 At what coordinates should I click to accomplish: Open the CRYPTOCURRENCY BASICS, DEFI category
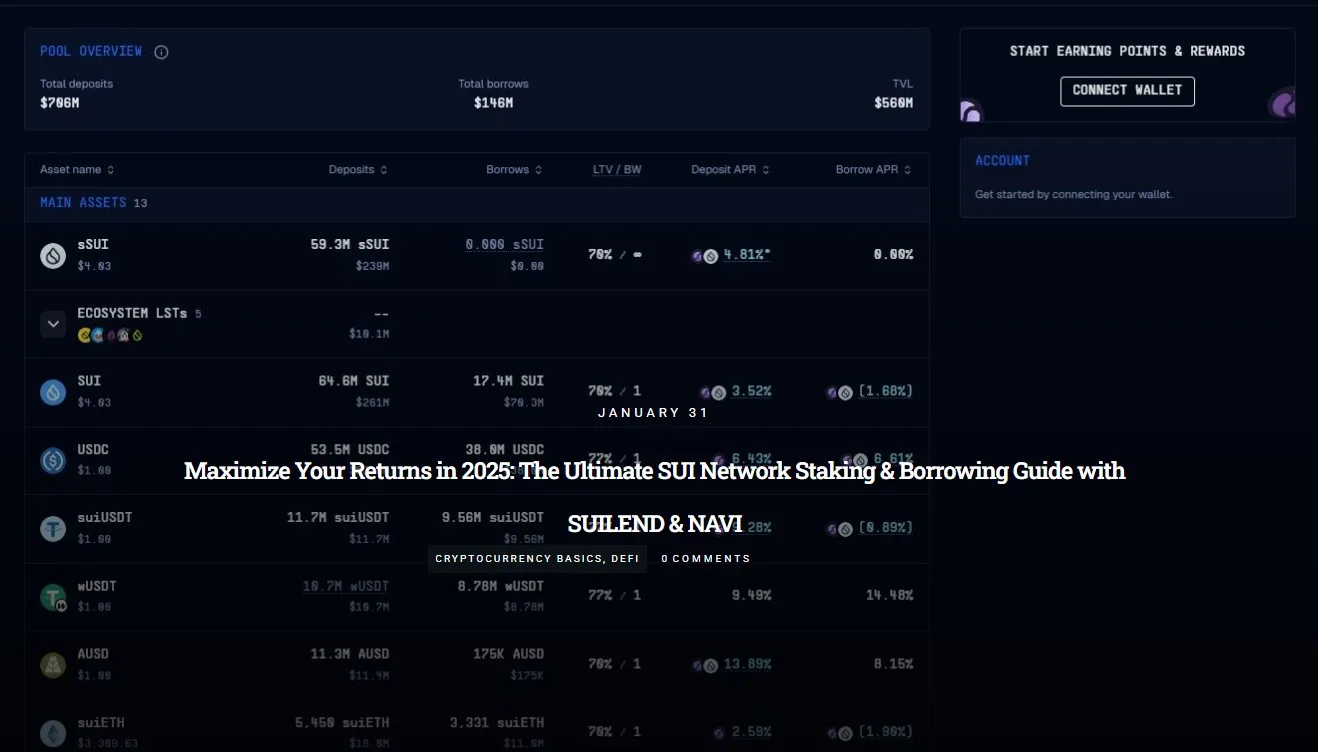click(537, 558)
